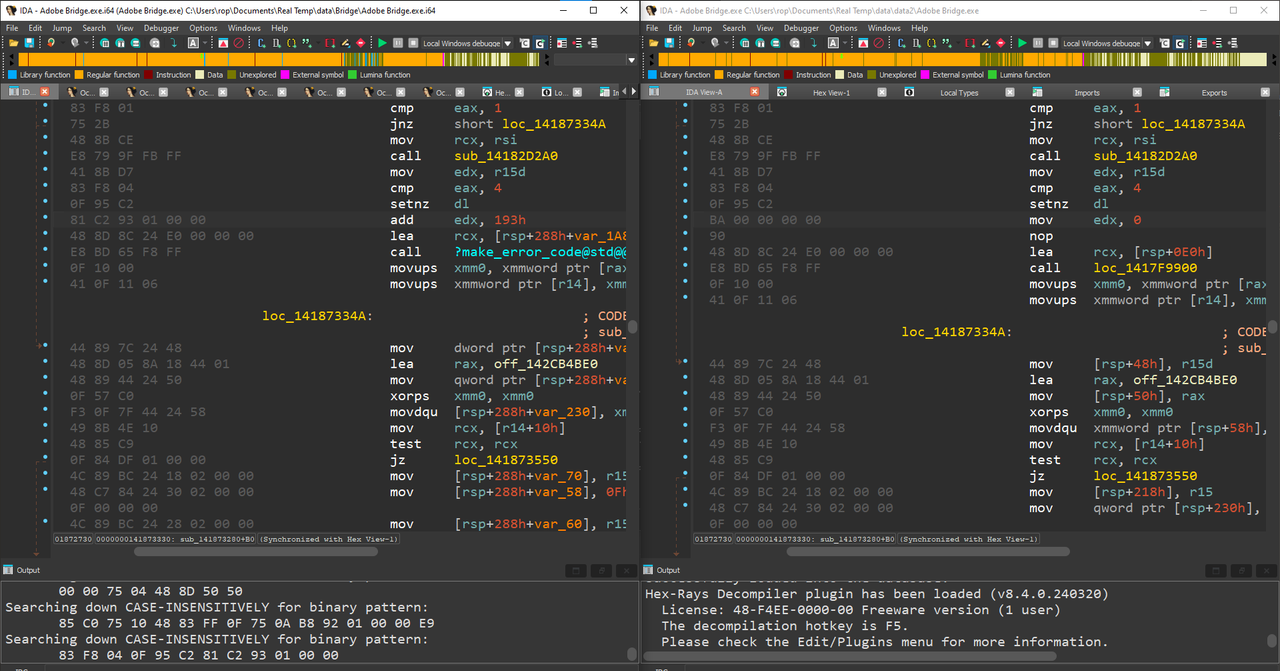Open navigation band dropdown in left window
This screenshot has height=671, width=1280.
click(x=631, y=59)
